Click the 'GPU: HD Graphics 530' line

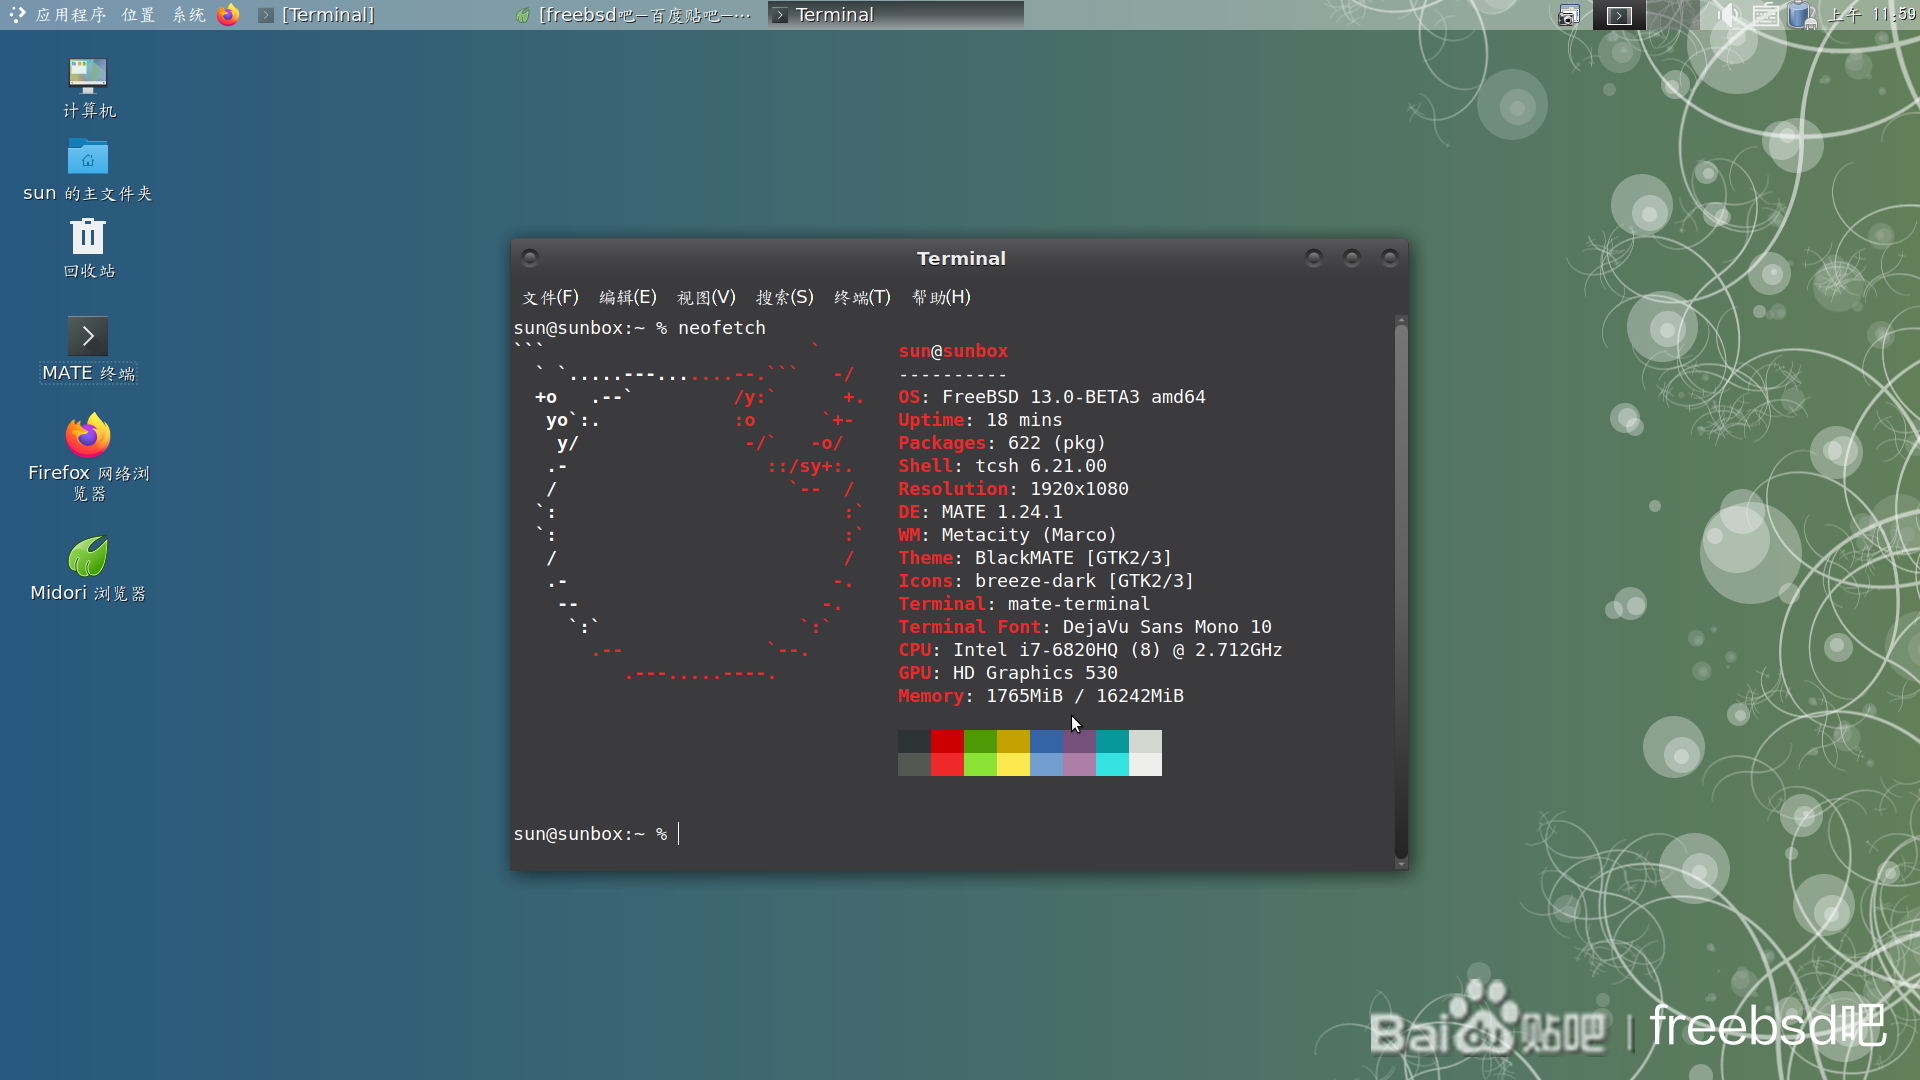tap(1008, 673)
